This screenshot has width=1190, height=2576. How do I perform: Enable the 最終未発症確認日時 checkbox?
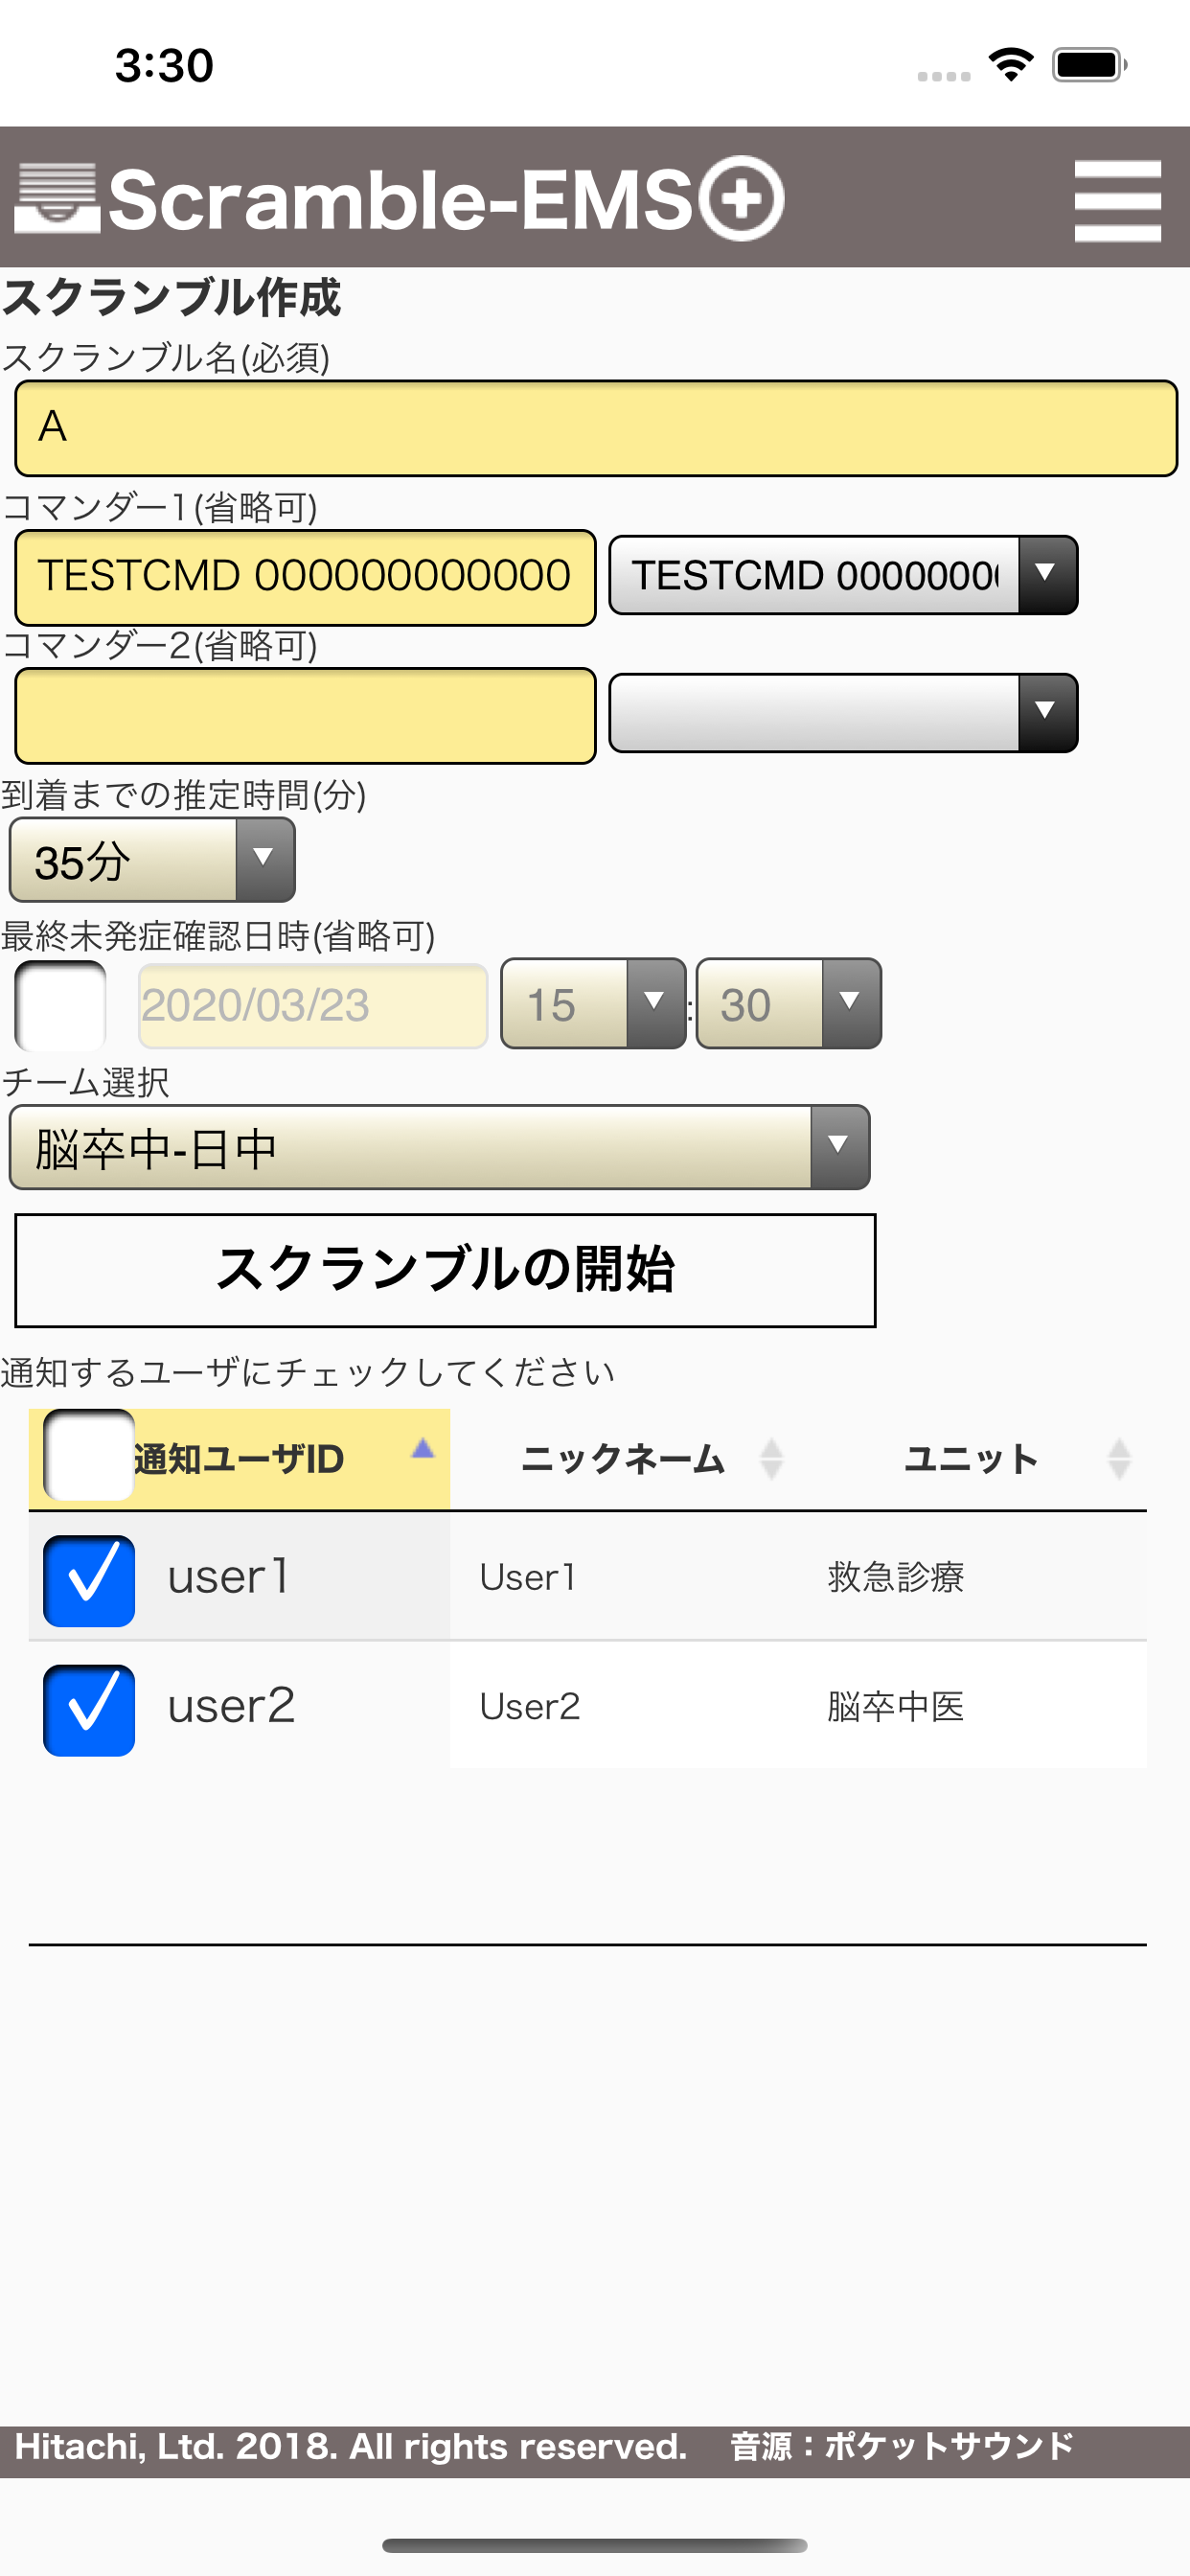(60, 1005)
